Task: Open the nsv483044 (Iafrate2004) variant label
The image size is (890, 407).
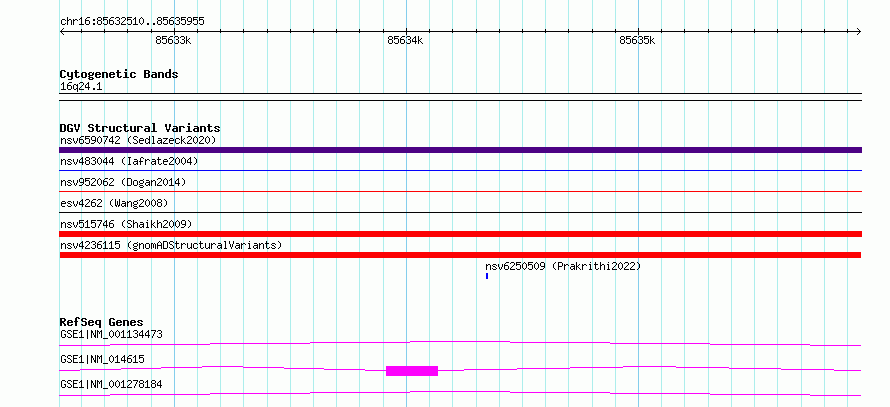Action: (x=129, y=162)
